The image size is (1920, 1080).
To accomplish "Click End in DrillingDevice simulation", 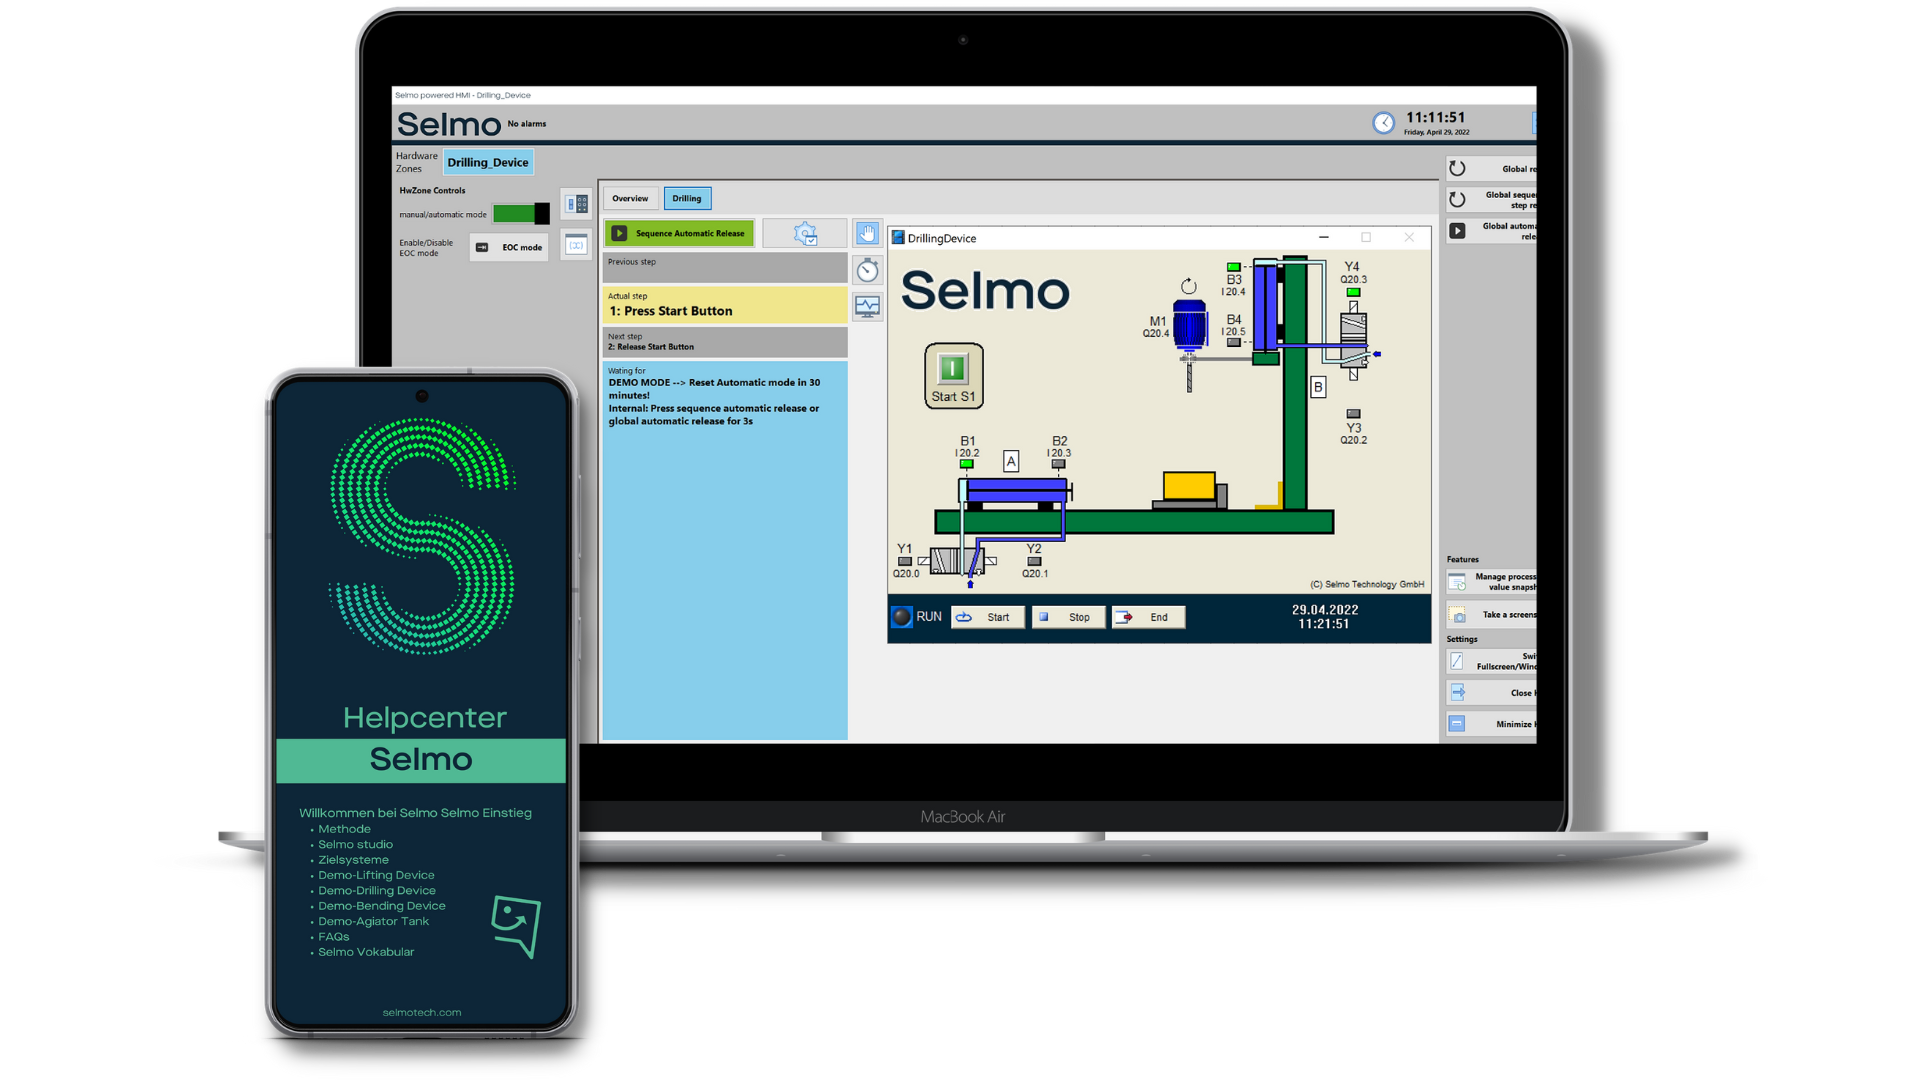I will pyautogui.click(x=1148, y=618).
